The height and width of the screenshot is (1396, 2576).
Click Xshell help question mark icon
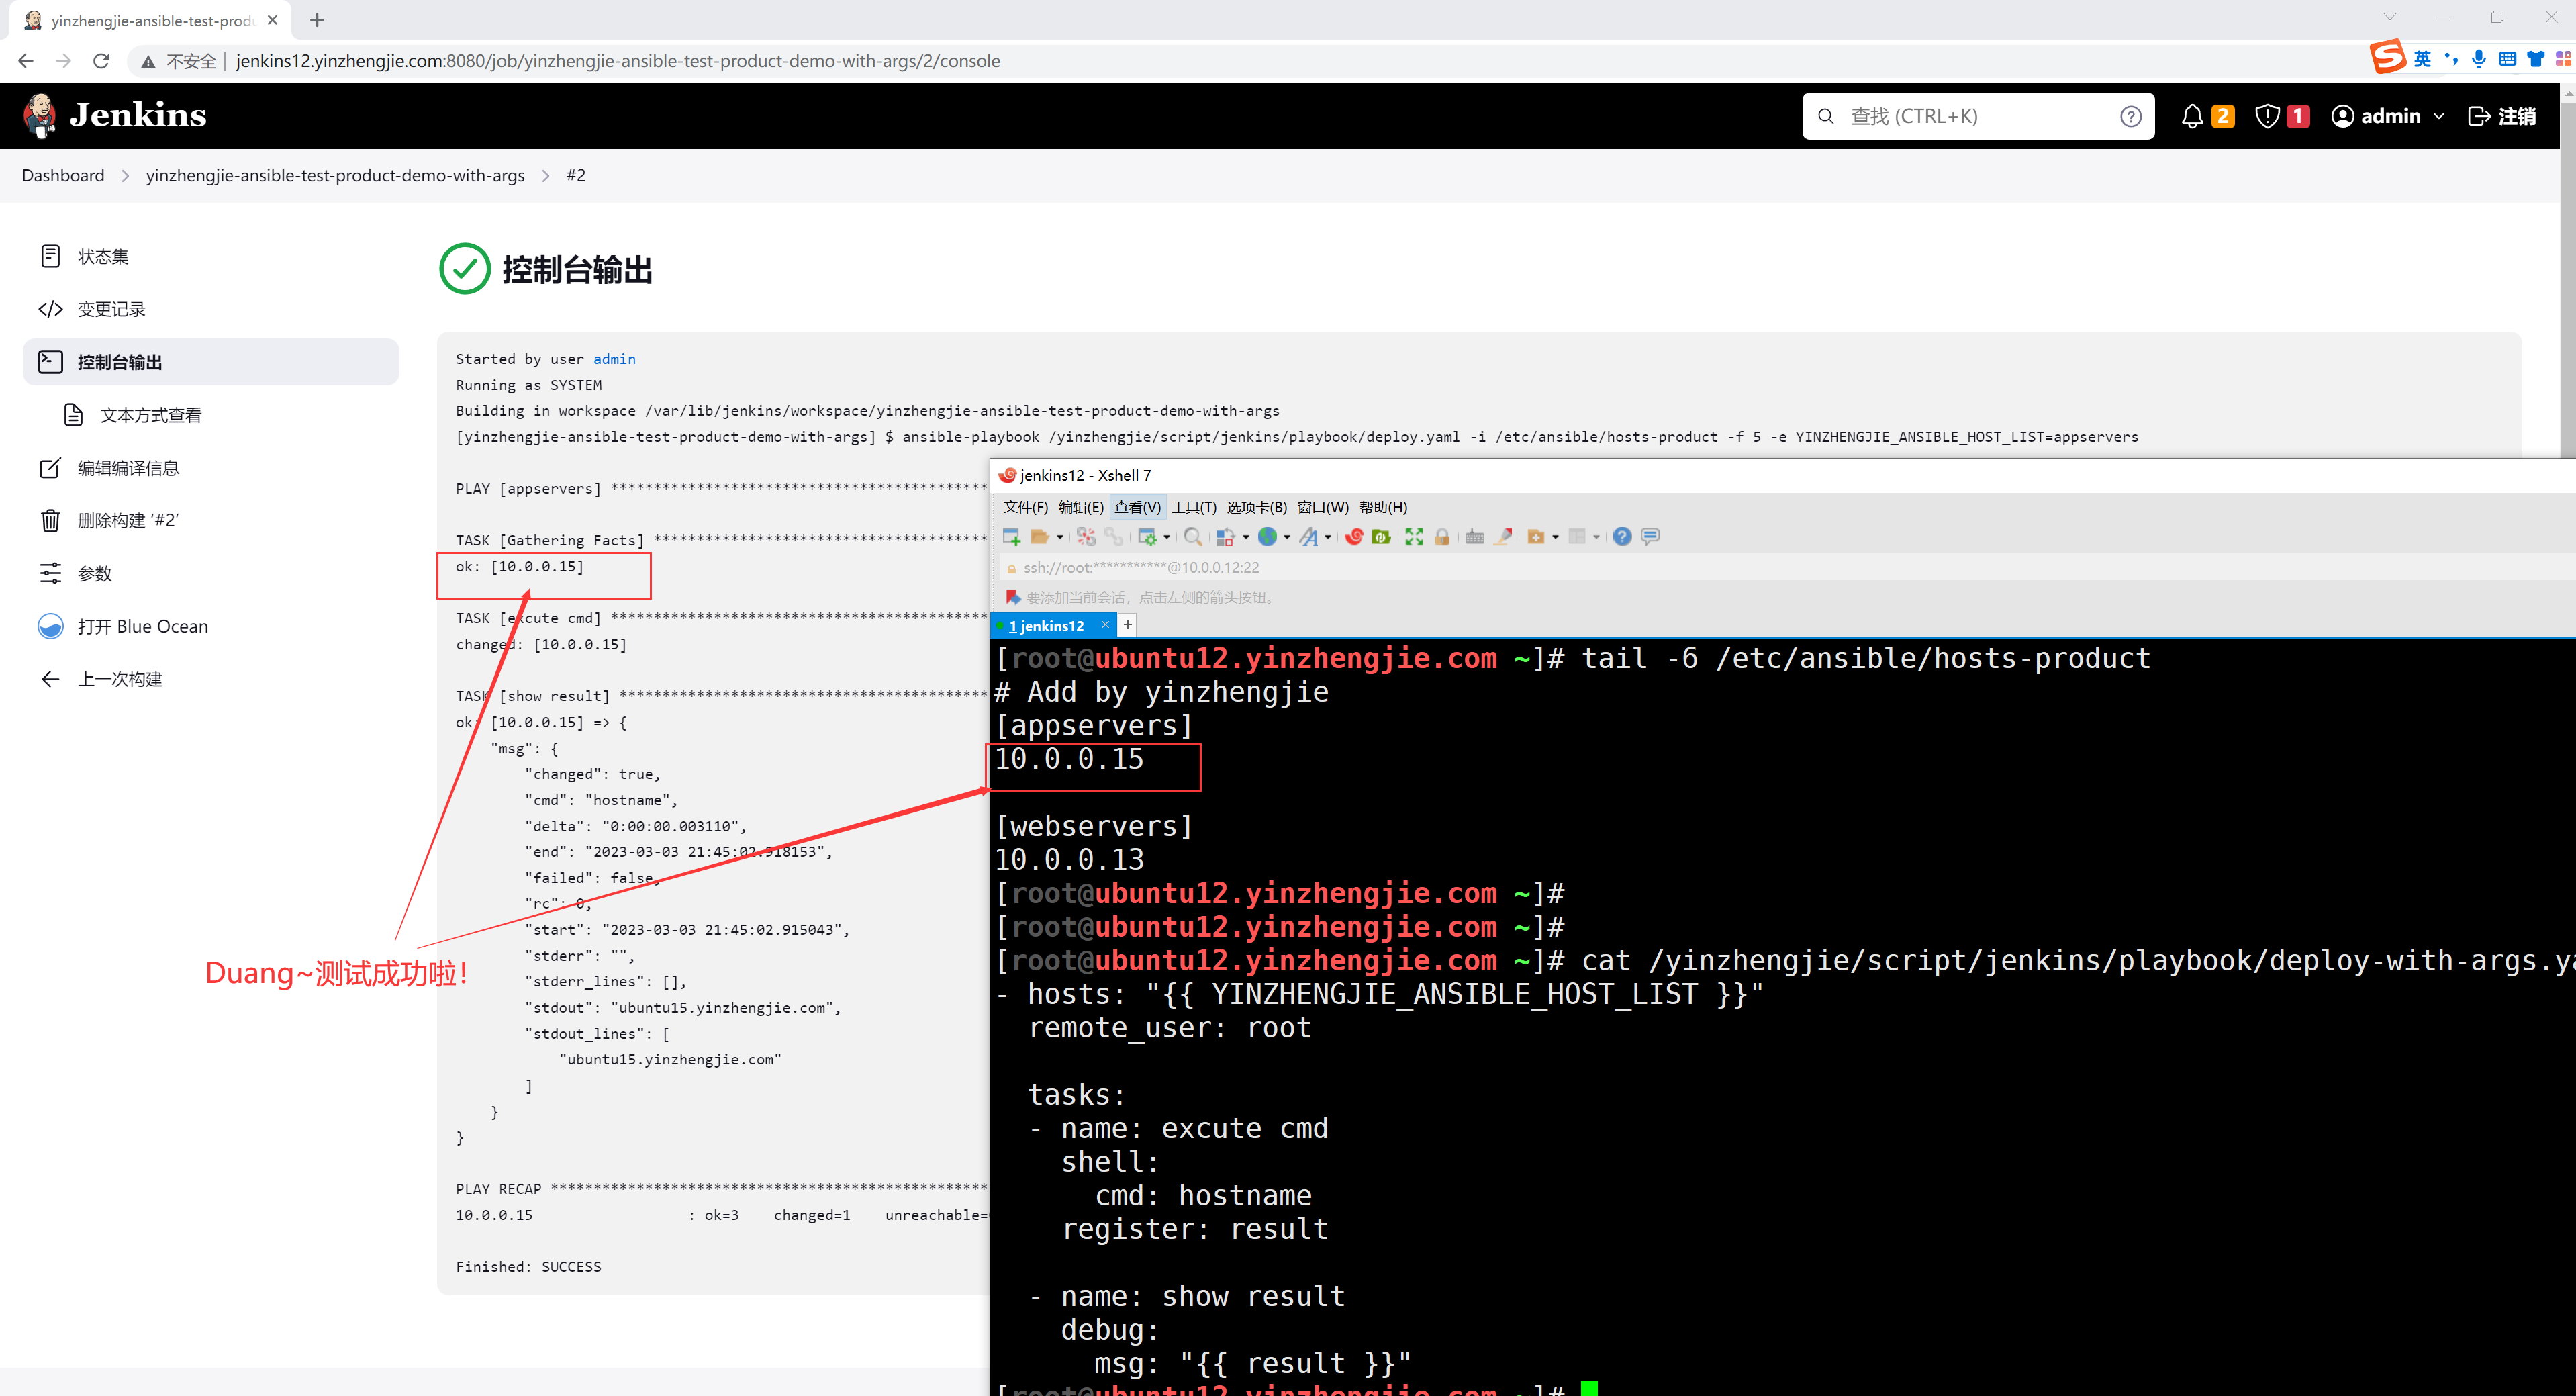click(x=1622, y=537)
